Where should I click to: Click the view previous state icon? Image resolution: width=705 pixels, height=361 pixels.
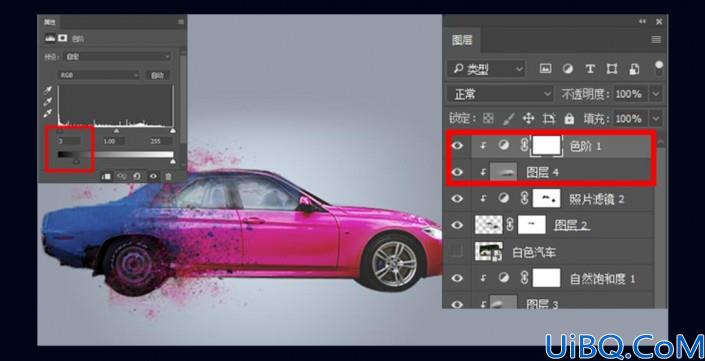pyautogui.click(x=122, y=176)
